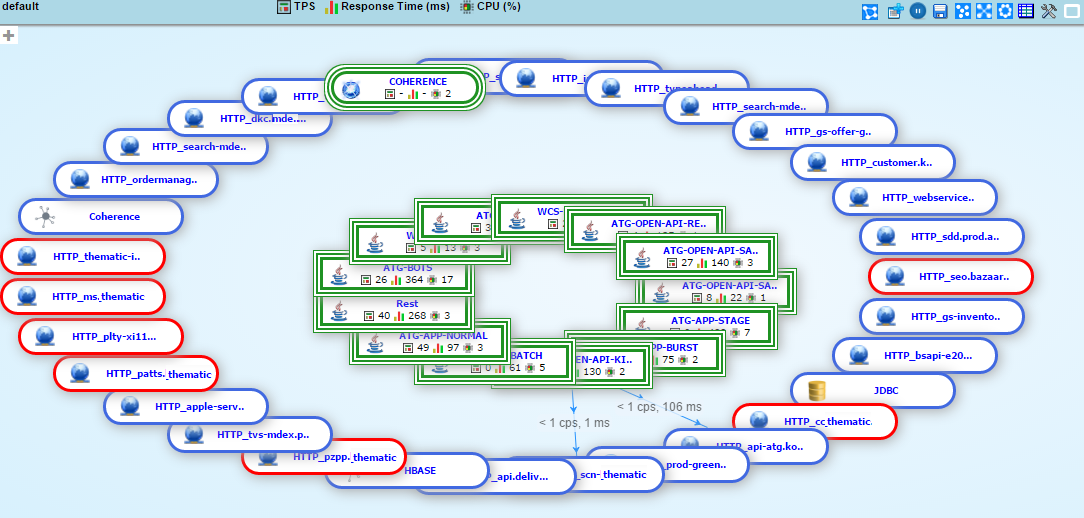Maximize the topology panel square icon
Viewport: 1084px width, 518px height.
click(x=1071, y=12)
